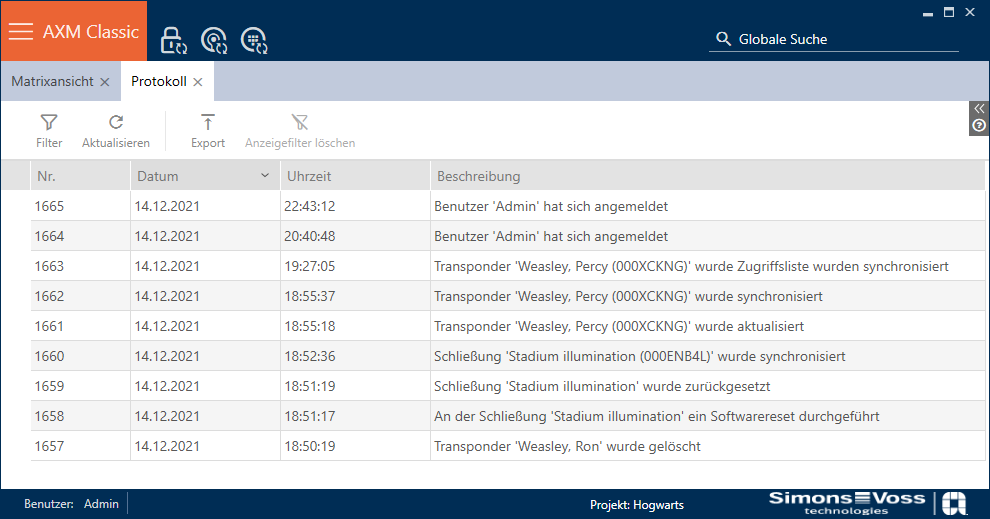Select log entry number 1663
The width and height of the screenshot is (990, 519).
pyautogui.click(x=500, y=266)
